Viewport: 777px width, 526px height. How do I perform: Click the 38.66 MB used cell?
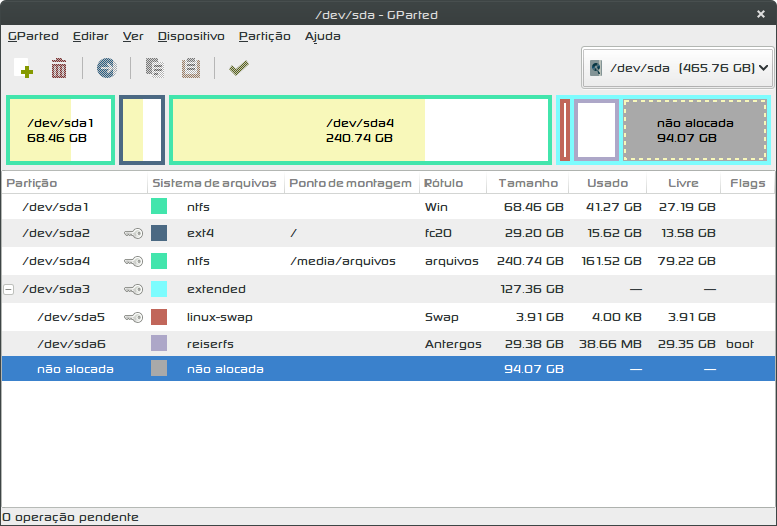[610, 344]
